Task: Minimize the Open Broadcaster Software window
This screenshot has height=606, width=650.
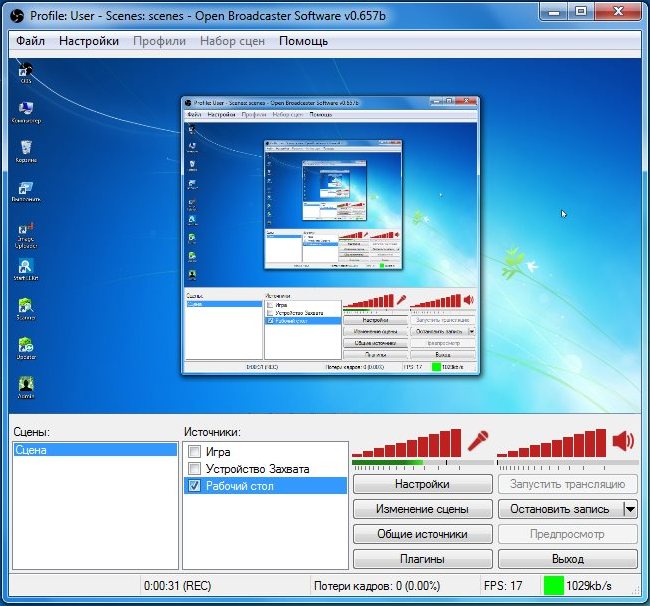Action: 553,12
